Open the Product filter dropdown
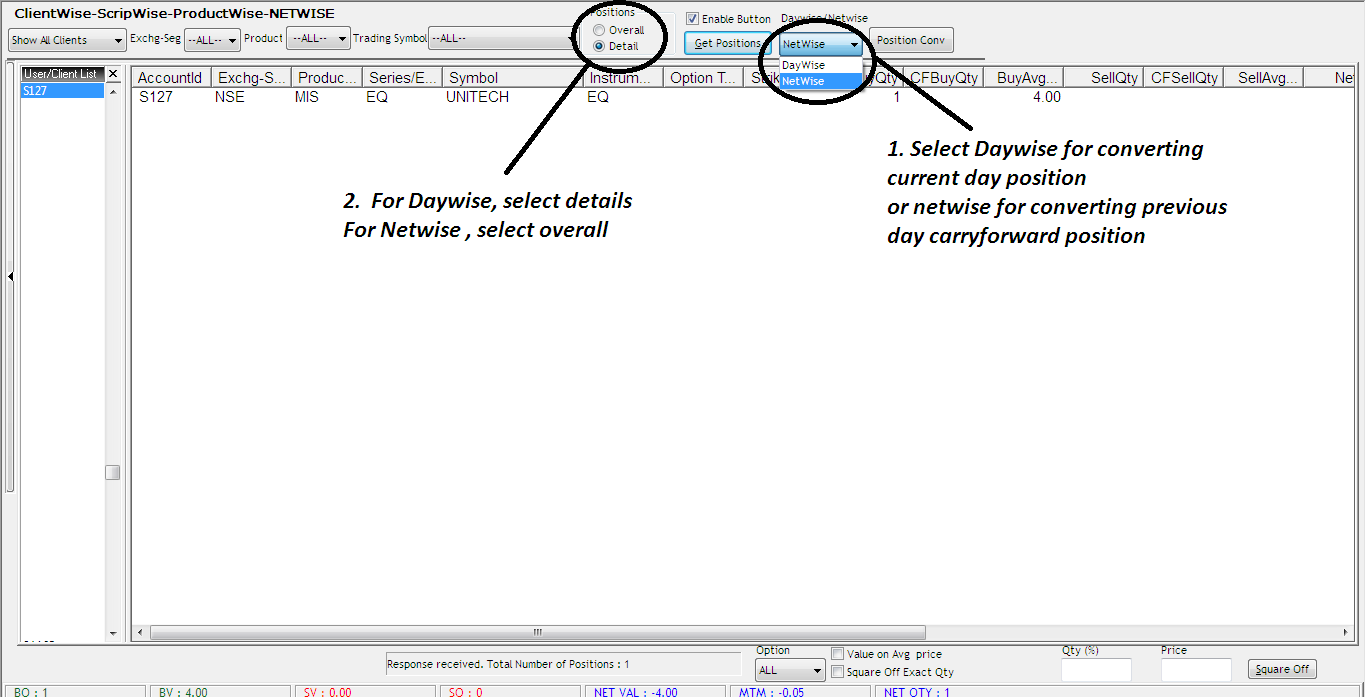Image resolution: width=1366 pixels, height=697 pixels. [x=318, y=38]
